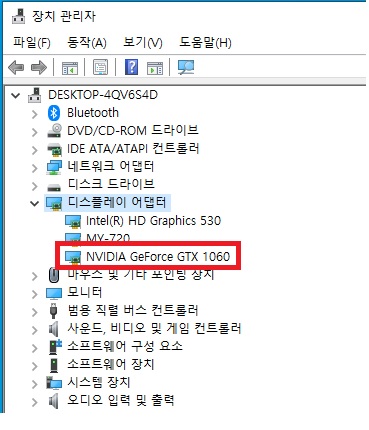Click the 모니터 monitor icon
The height and width of the screenshot is (430, 369).
point(54,294)
